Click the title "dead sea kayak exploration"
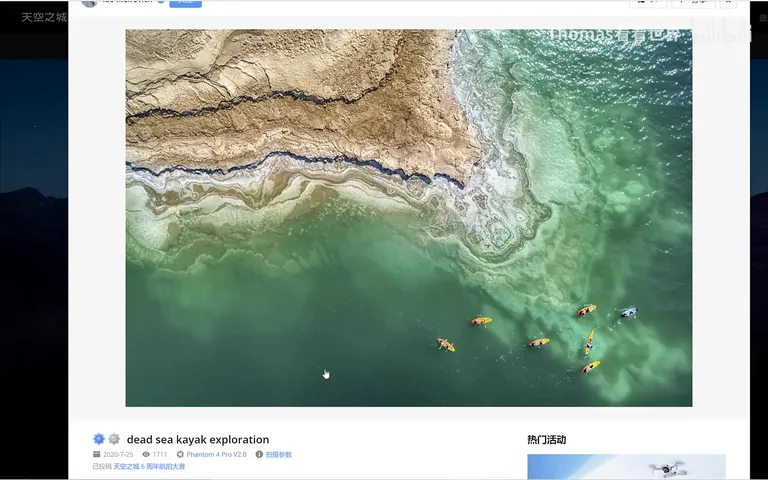This screenshot has width=768, height=480. click(x=198, y=439)
